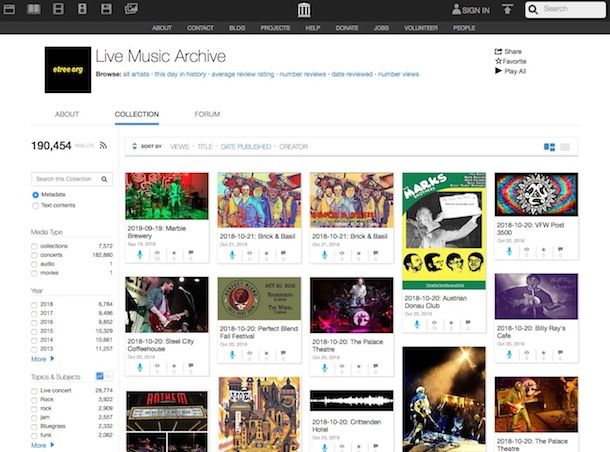Click the Favorite star icon
The image size is (610, 452).
(x=498, y=61)
